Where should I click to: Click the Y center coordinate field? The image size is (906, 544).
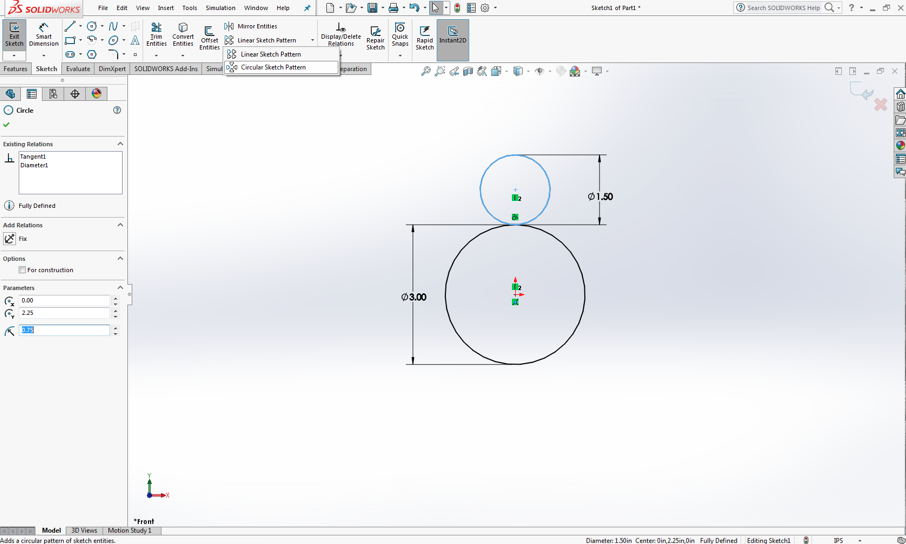coord(64,313)
